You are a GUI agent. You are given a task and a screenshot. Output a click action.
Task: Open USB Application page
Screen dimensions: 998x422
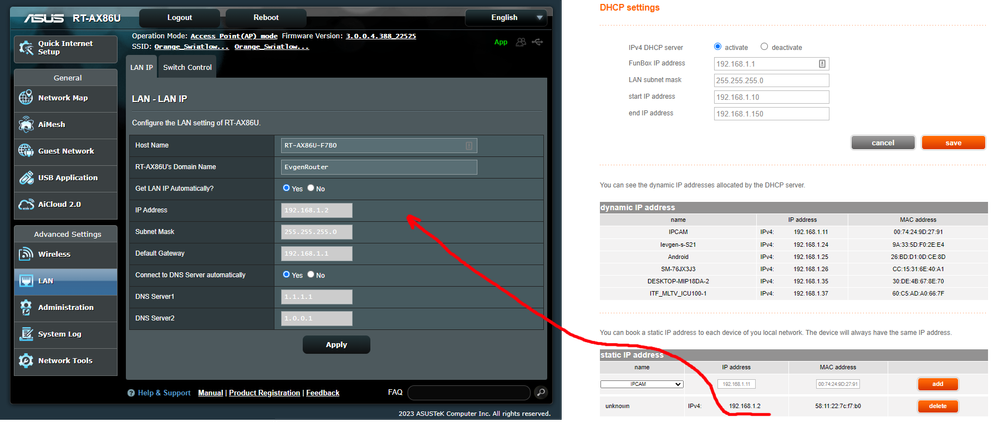(x=66, y=178)
